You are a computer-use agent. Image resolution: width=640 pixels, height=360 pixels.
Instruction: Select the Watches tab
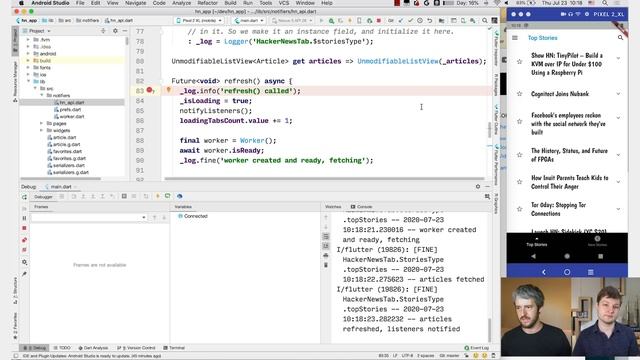point(333,207)
